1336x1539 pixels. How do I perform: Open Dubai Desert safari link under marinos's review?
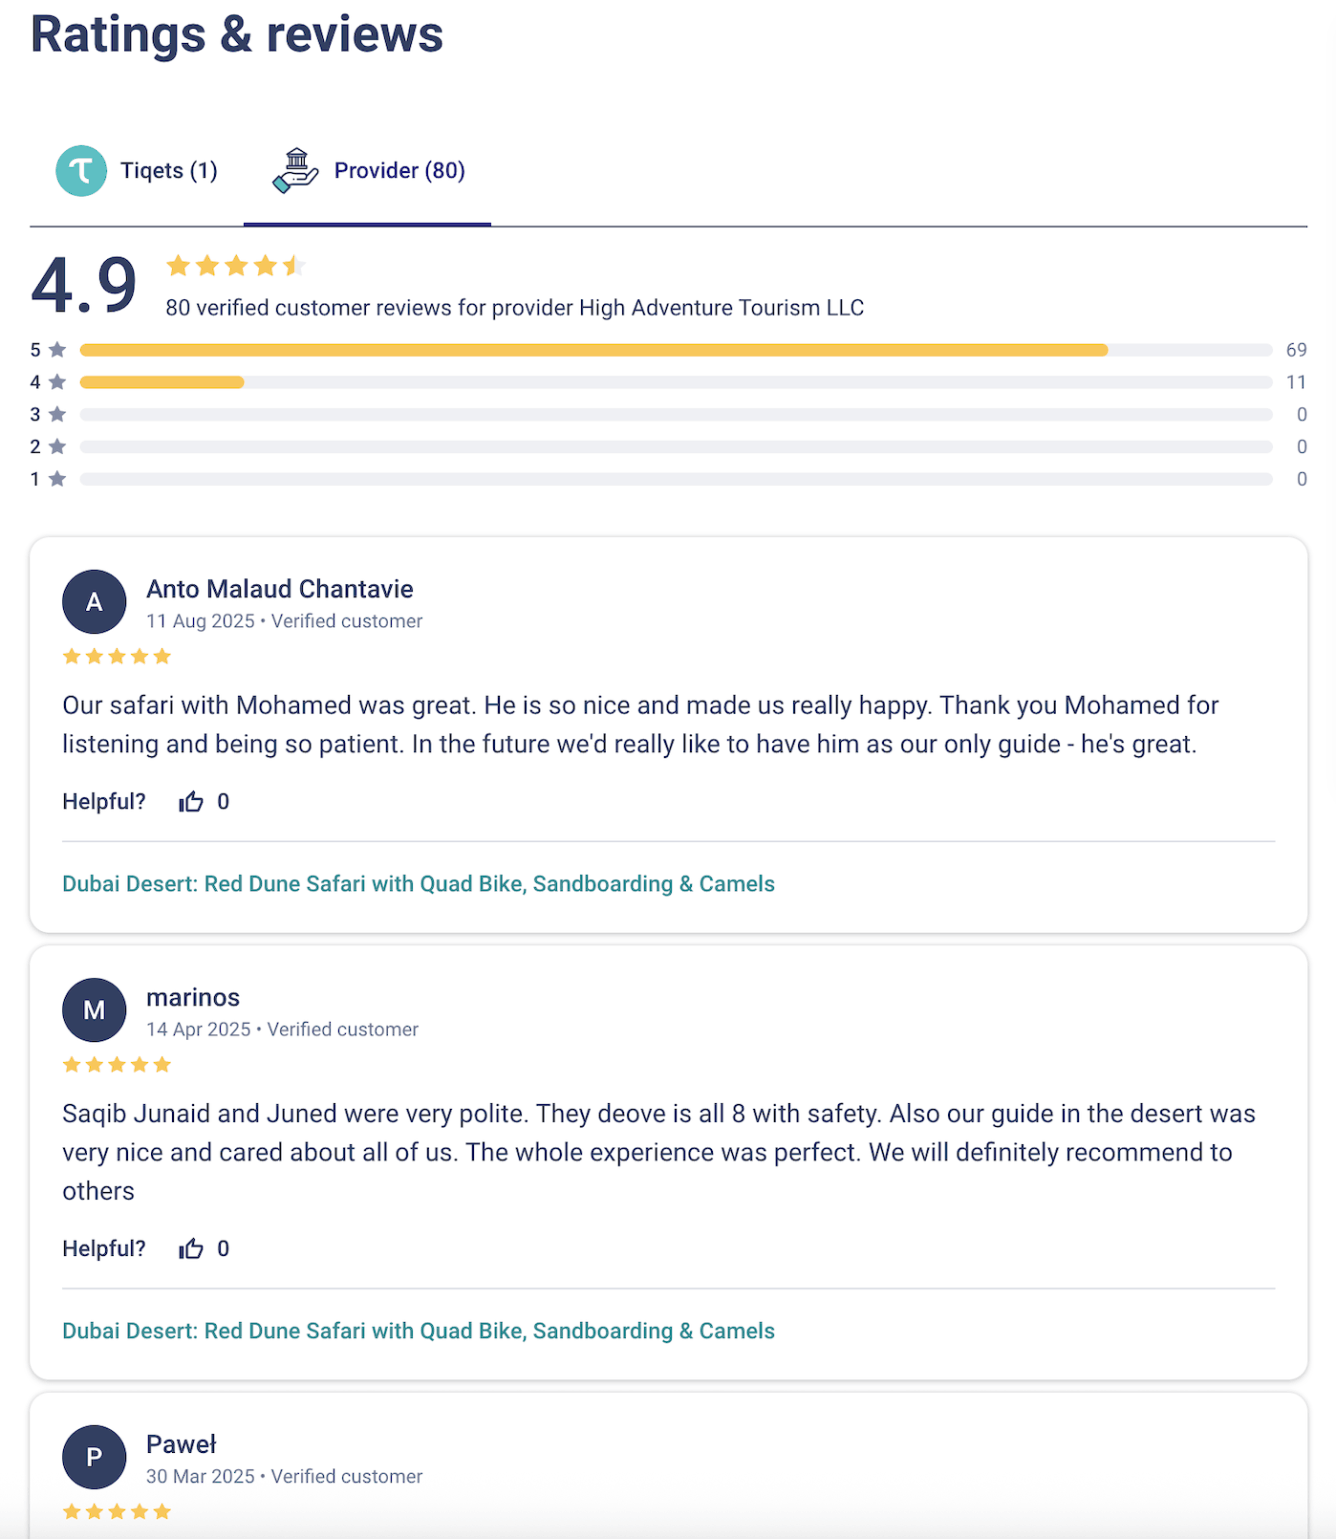418,1331
